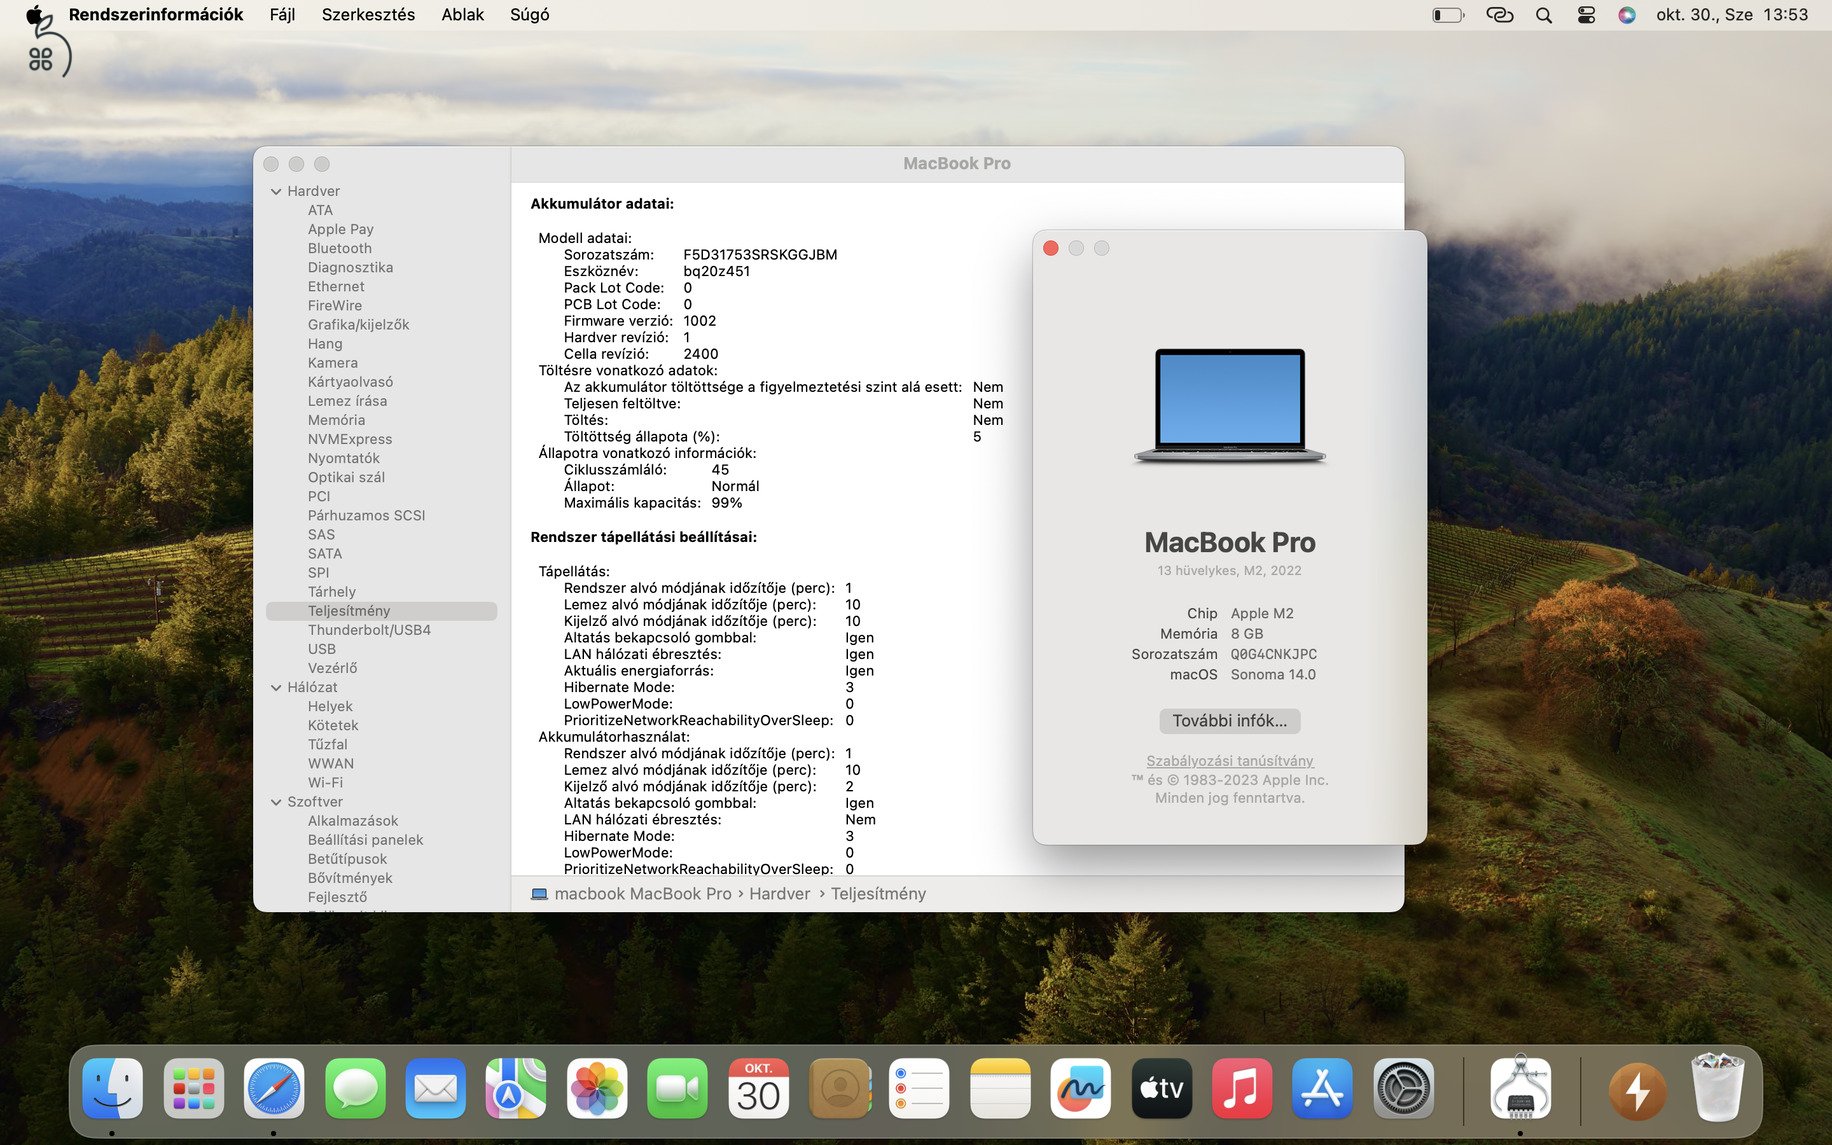1832x1145 pixels.
Task: Collapse the Hálózat section
Action: [x=276, y=687]
